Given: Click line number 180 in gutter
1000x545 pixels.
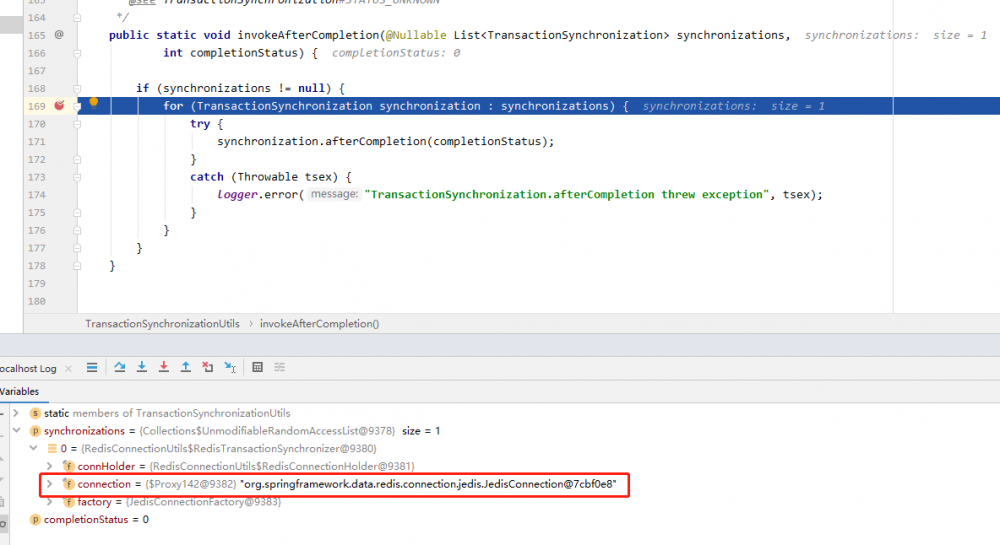Looking at the screenshot, I should (36, 302).
